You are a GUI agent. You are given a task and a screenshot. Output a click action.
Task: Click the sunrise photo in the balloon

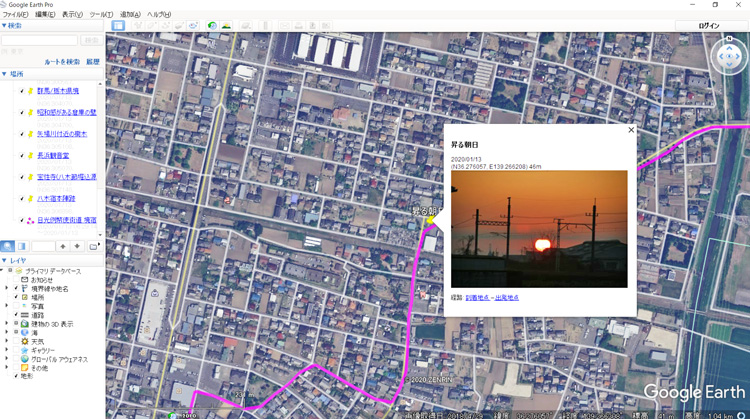point(539,229)
